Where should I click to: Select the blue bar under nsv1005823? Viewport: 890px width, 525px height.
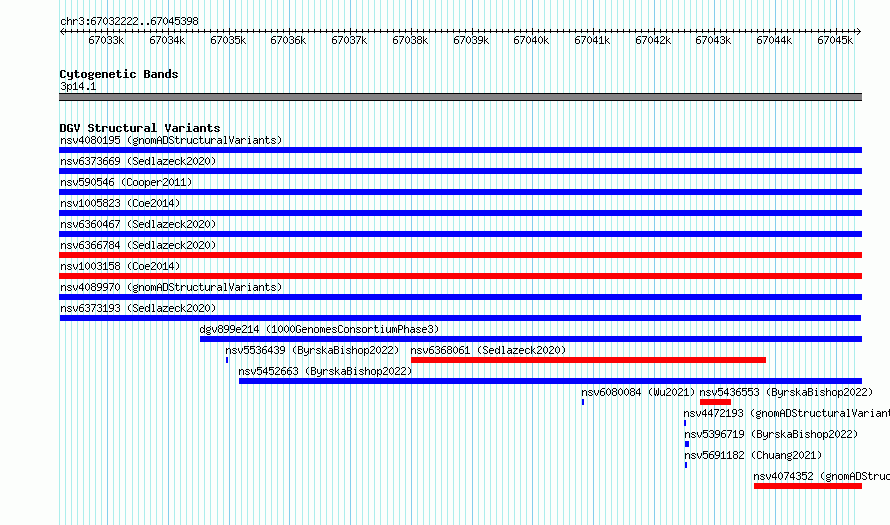pos(460,213)
